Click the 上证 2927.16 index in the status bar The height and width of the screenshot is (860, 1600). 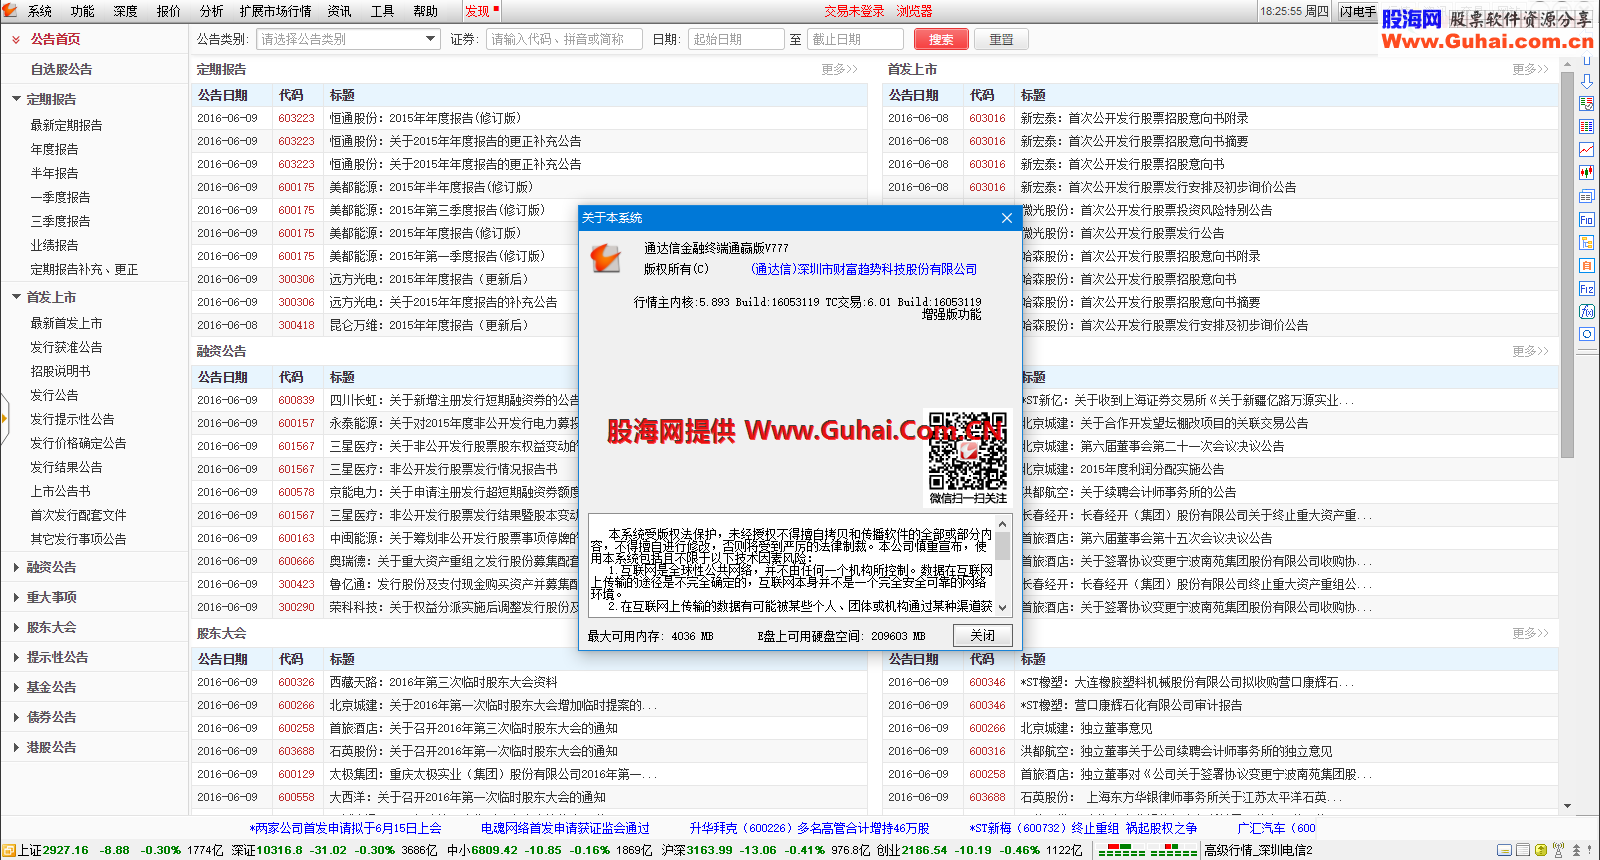click(54, 850)
